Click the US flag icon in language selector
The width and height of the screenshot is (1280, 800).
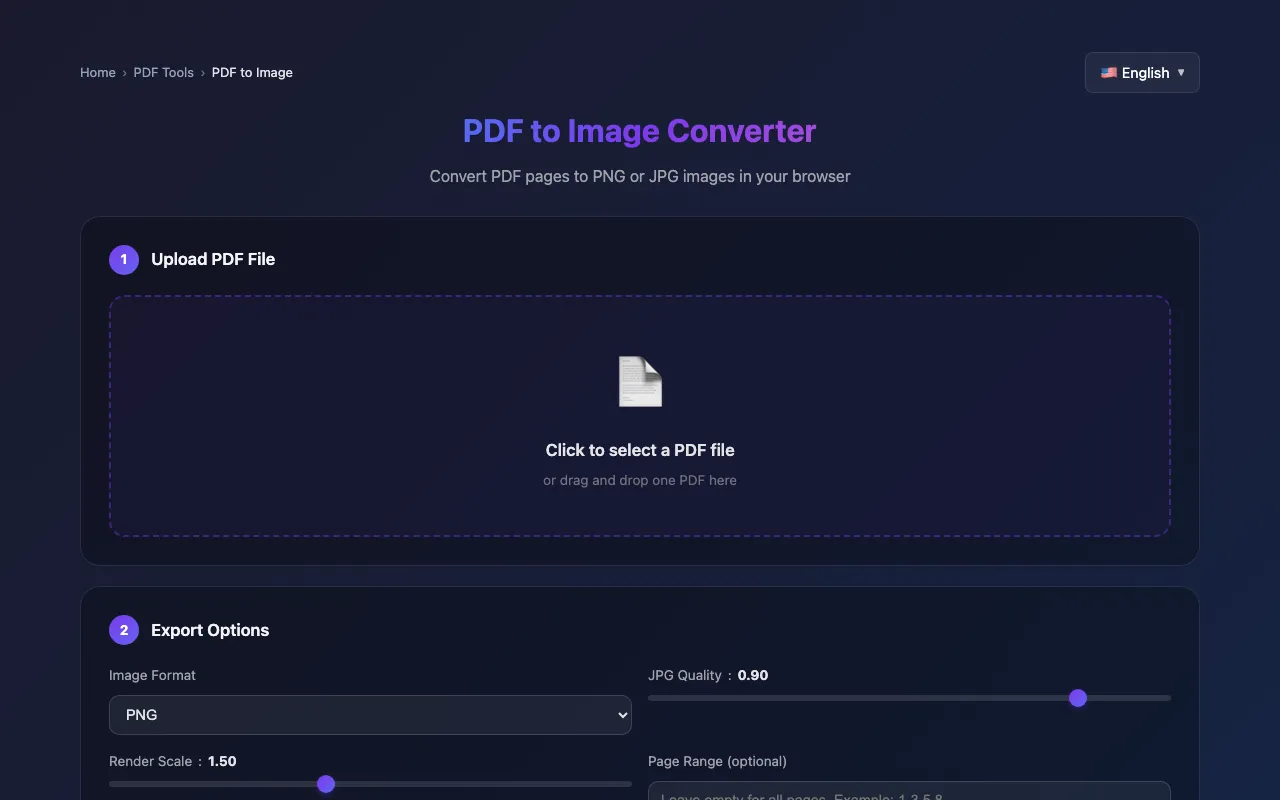(x=1109, y=73)
